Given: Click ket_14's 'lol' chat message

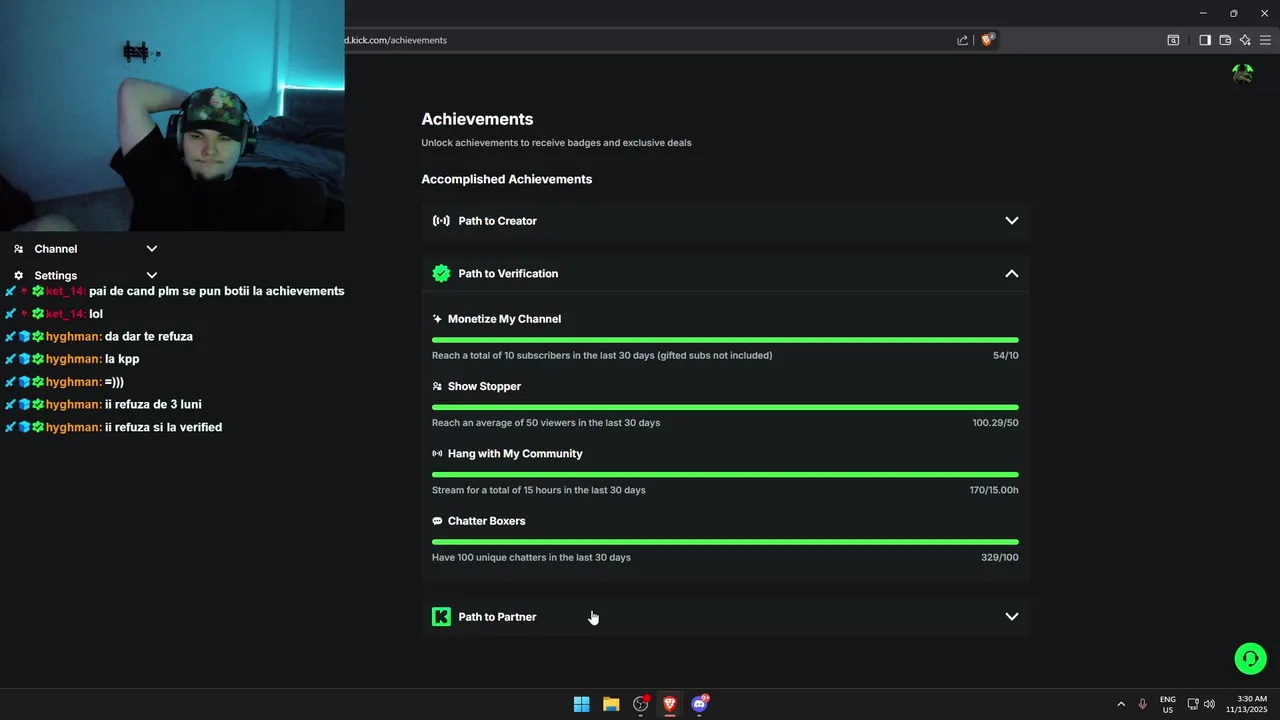Looking at the screenshot, I should tap(96, 314).
